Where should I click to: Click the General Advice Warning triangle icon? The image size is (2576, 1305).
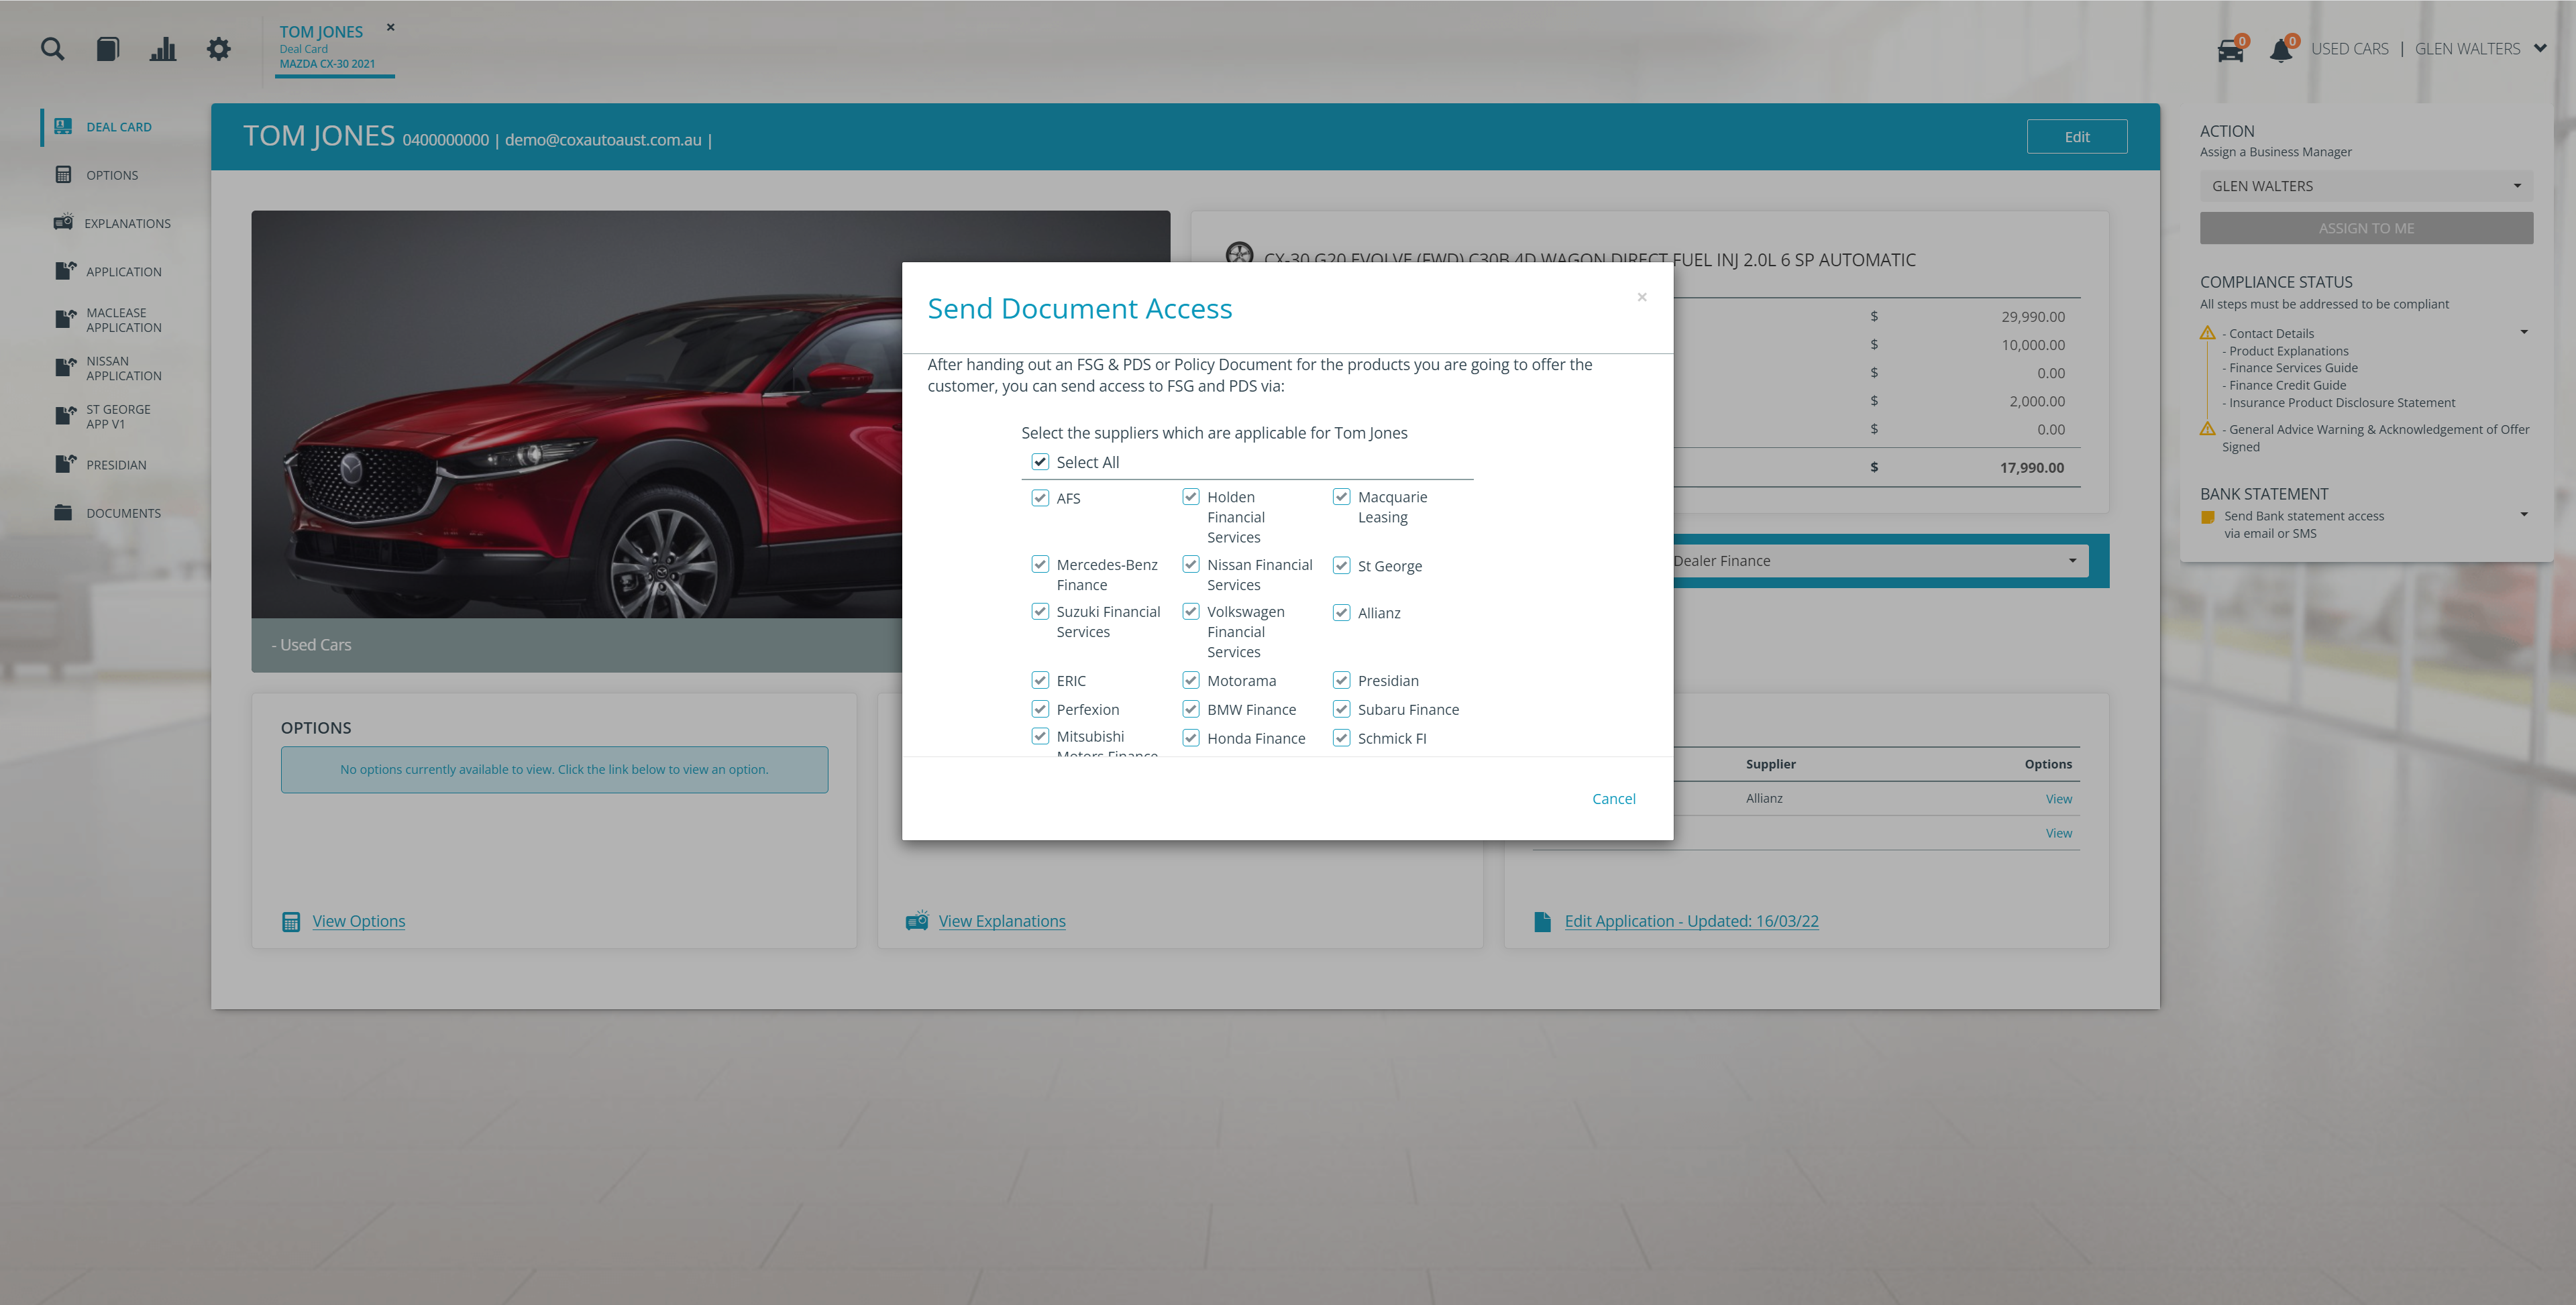coord(2208,429)
